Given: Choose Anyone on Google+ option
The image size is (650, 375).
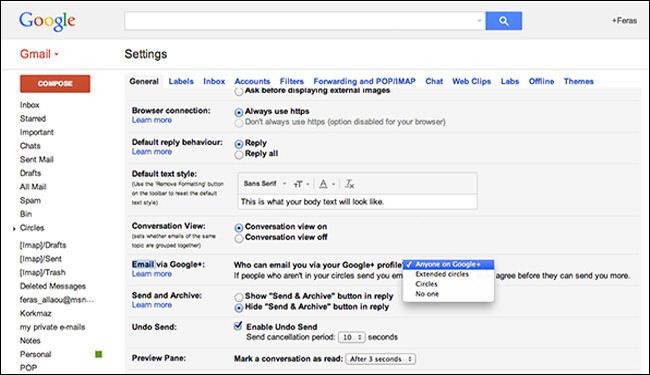Looking at the screenshot, I should [448, 264].
